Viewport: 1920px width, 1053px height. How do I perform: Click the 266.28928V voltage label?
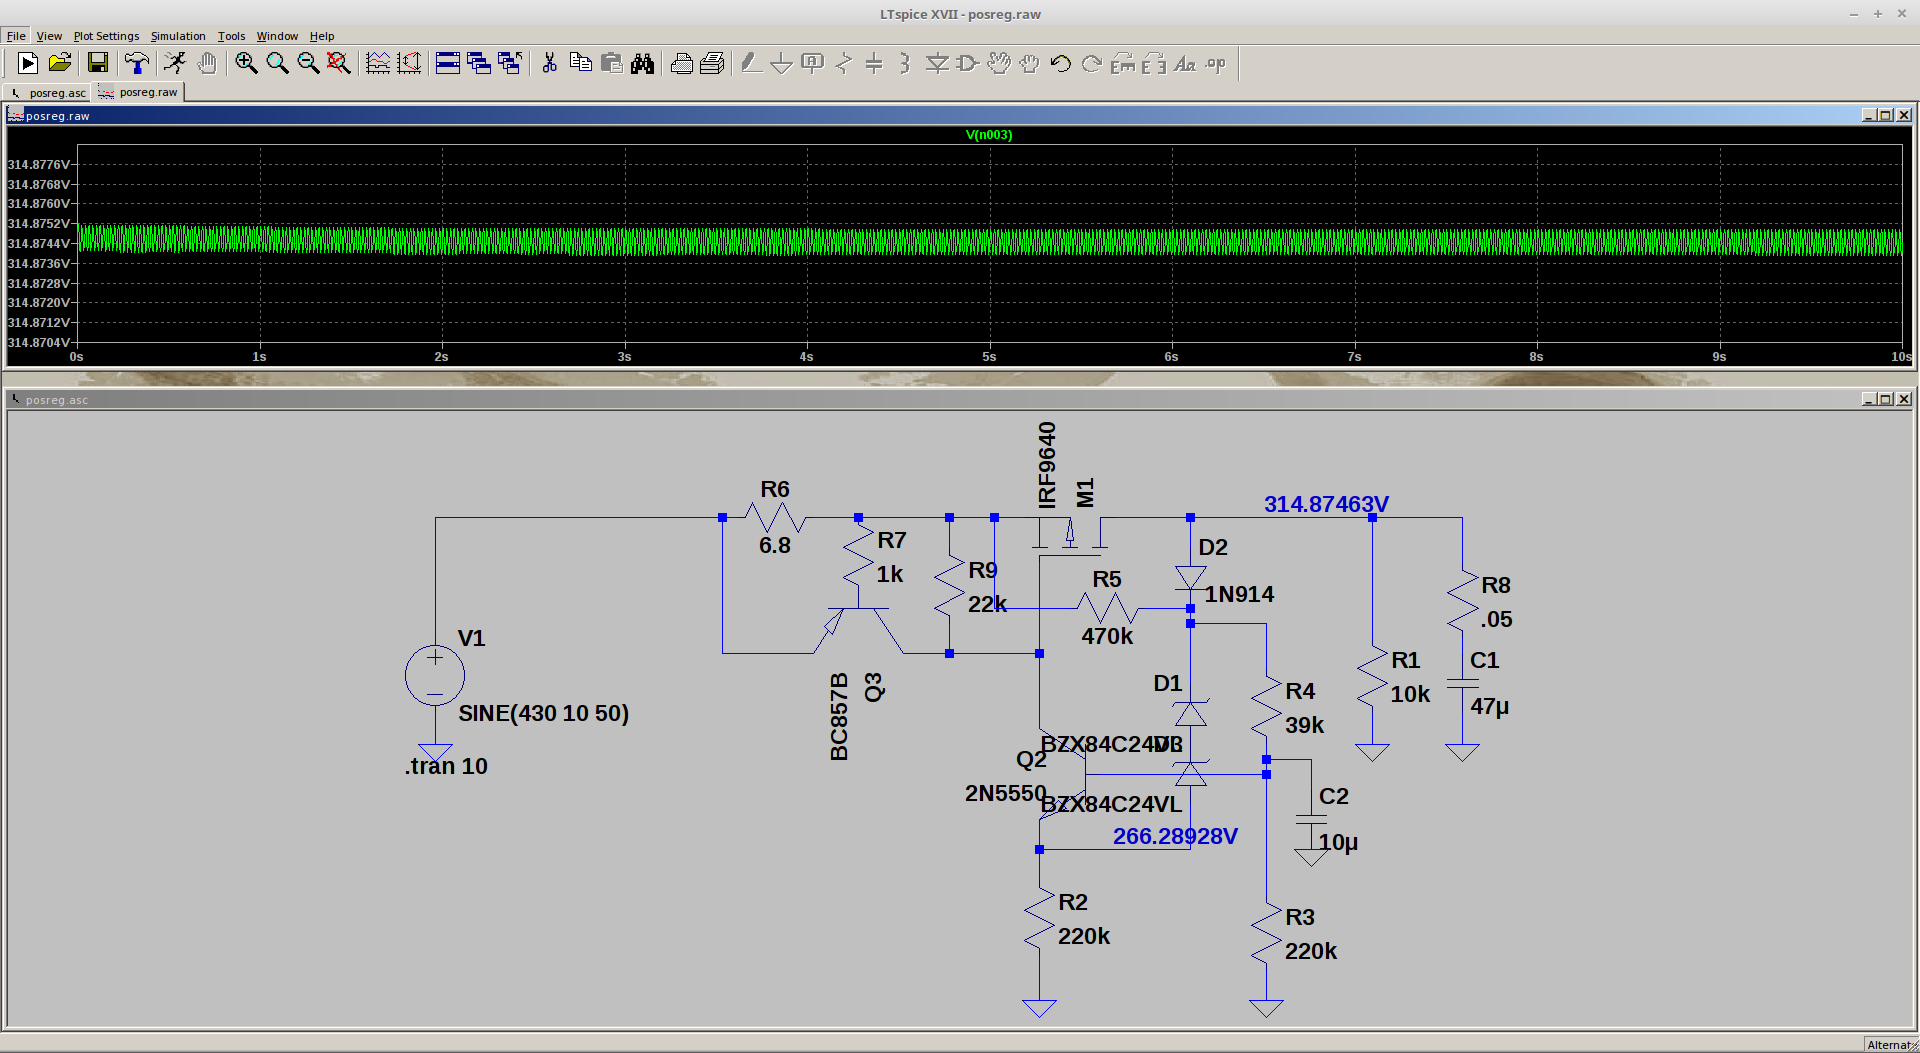[1175, 836]
